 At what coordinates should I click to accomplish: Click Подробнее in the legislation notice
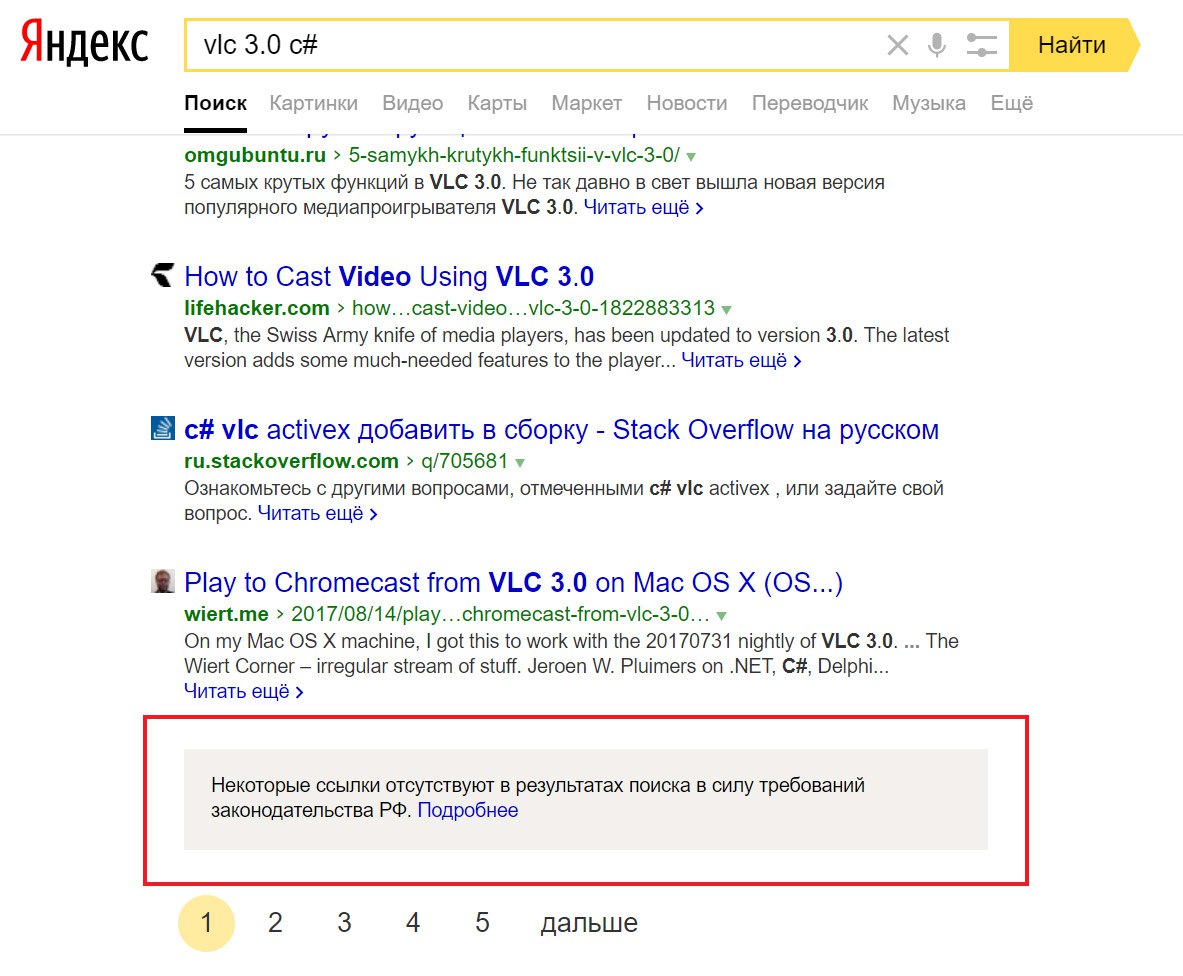[468, 810]
